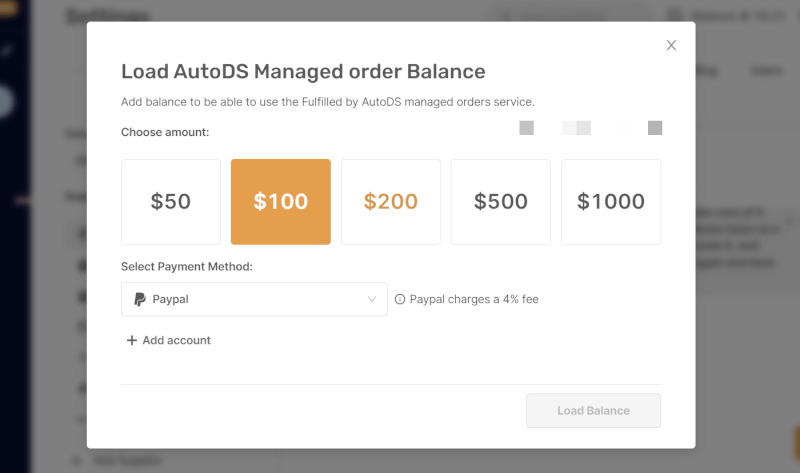Select the $500 amount option

(501, 202)
